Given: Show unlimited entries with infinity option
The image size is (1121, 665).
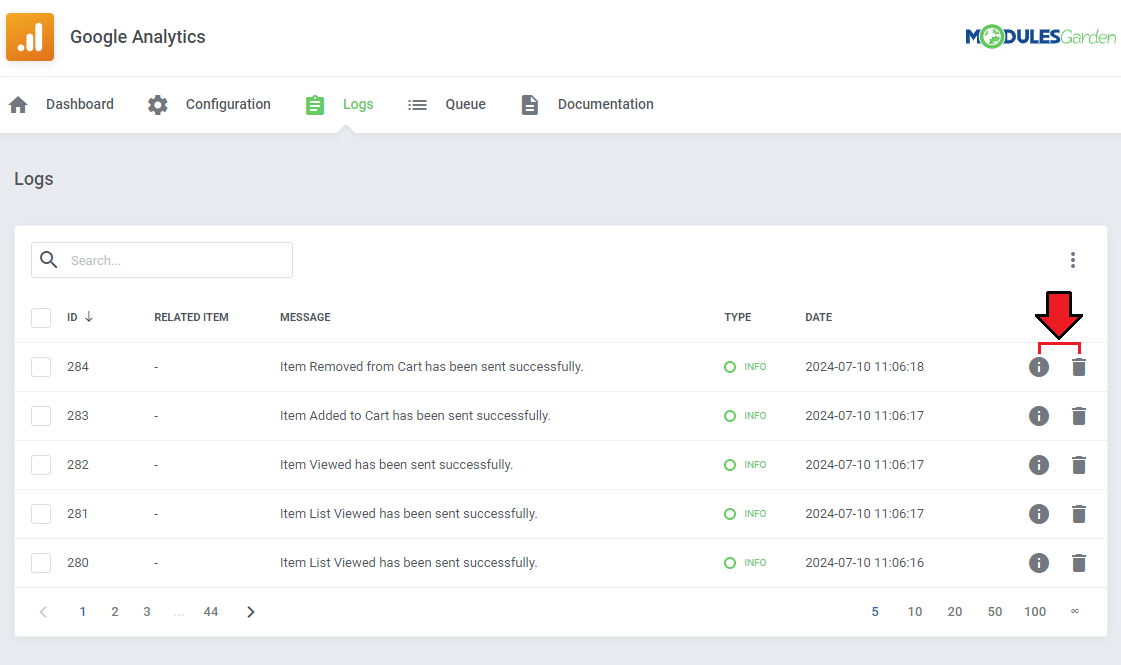Looking at the screenshot, I should [1075, 611].
